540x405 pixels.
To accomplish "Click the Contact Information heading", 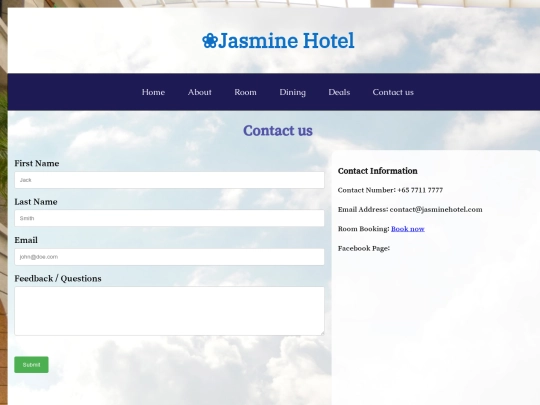I will (x=377, y=171).
